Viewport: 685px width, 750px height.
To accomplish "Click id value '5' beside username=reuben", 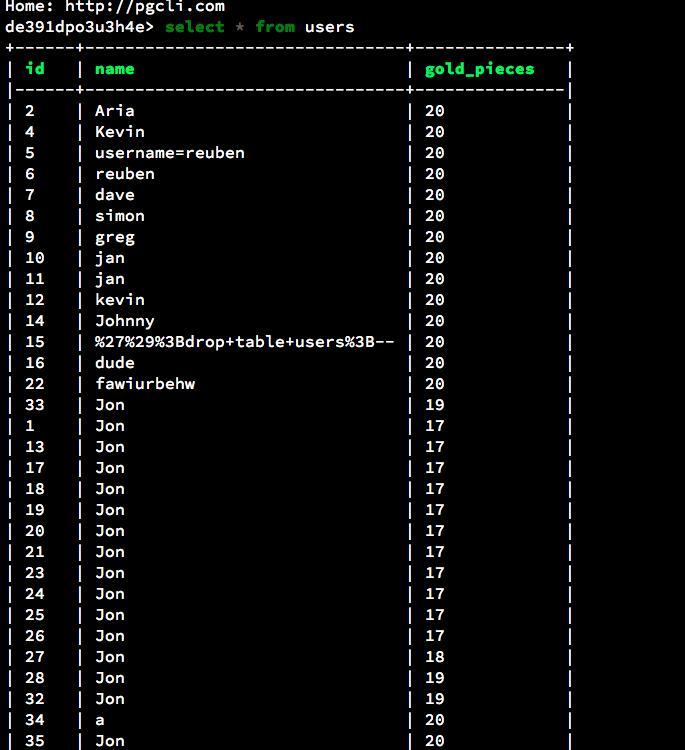I will 30,153.
